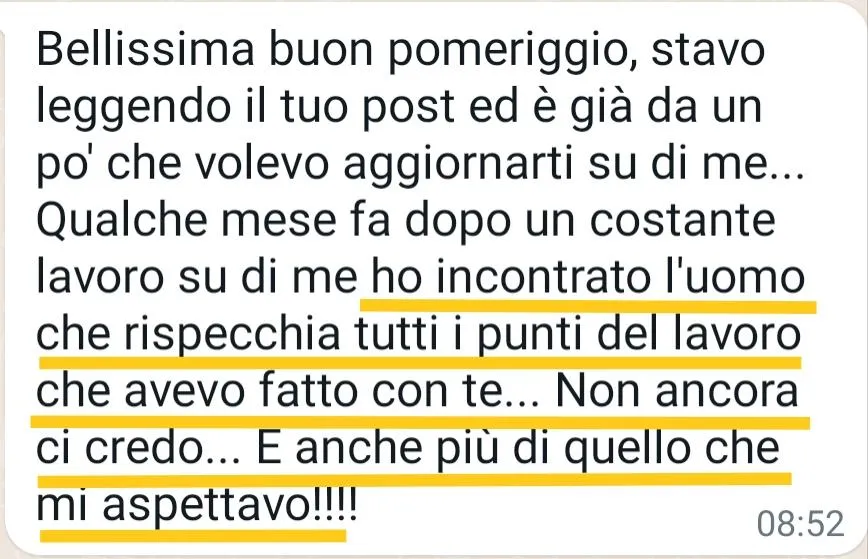Screen dimensions: 868x559
Task: Click the underlined phrase "ho incontrato l'uomo"
Action: tap(588, 277)
